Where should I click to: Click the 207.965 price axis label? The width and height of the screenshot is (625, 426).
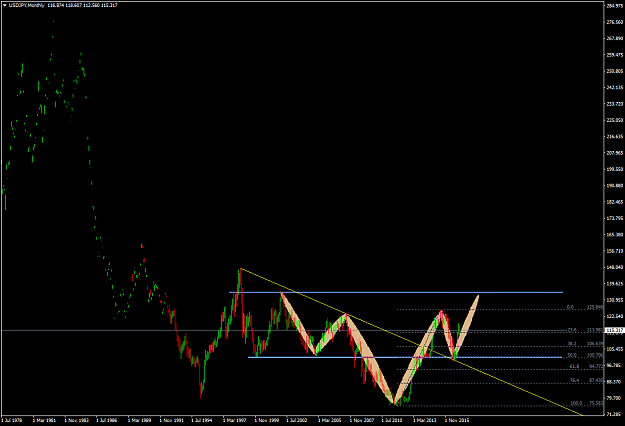click(615, 153)
